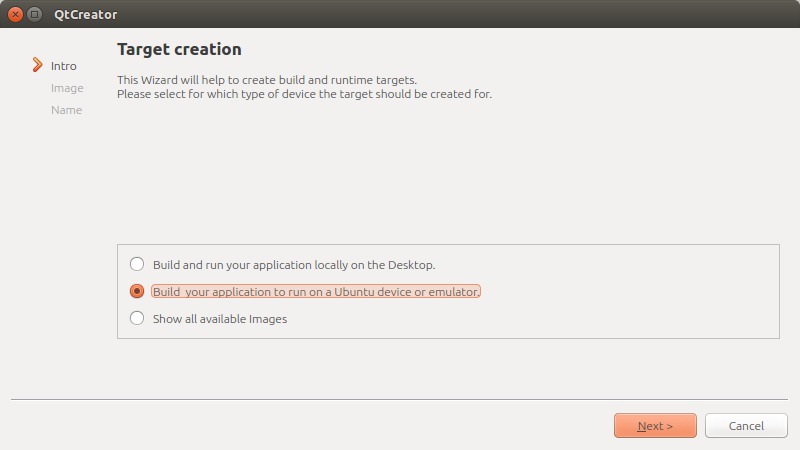The width and height of the screenshot is (800, 450).
Task: Click the QtCreator title bar text
Action: (85, 14)
